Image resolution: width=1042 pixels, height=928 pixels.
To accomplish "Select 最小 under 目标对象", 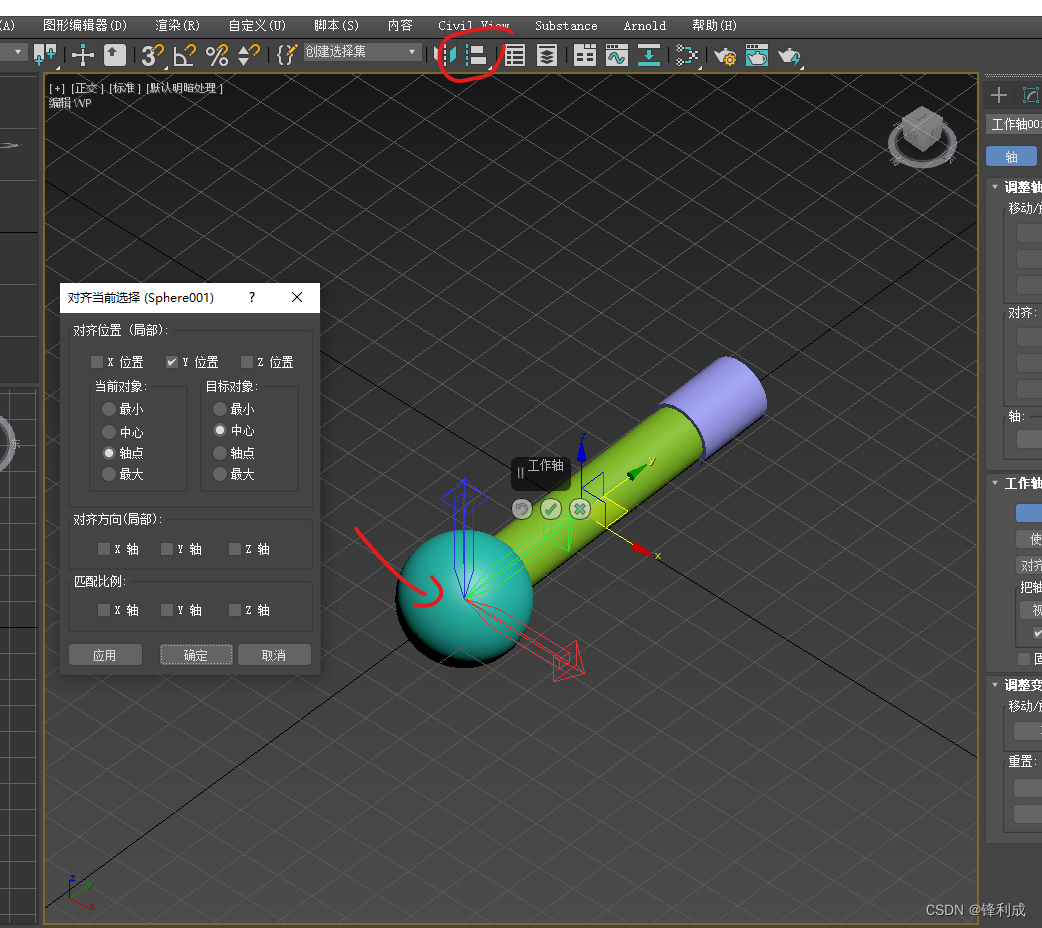I will pos(220,408).
